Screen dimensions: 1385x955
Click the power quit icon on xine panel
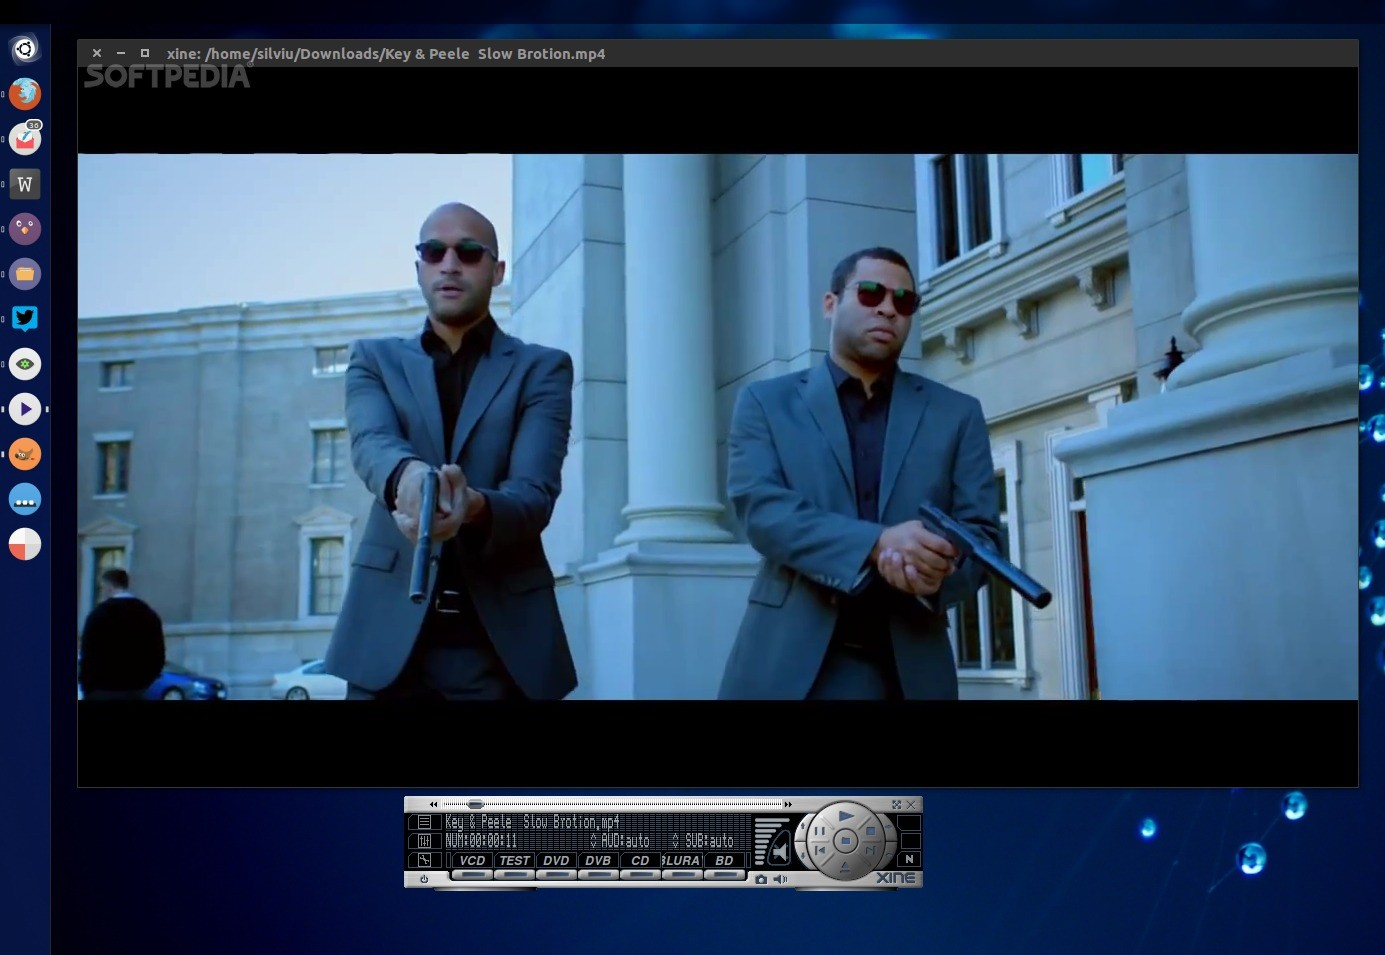click(x=424, y=879)
